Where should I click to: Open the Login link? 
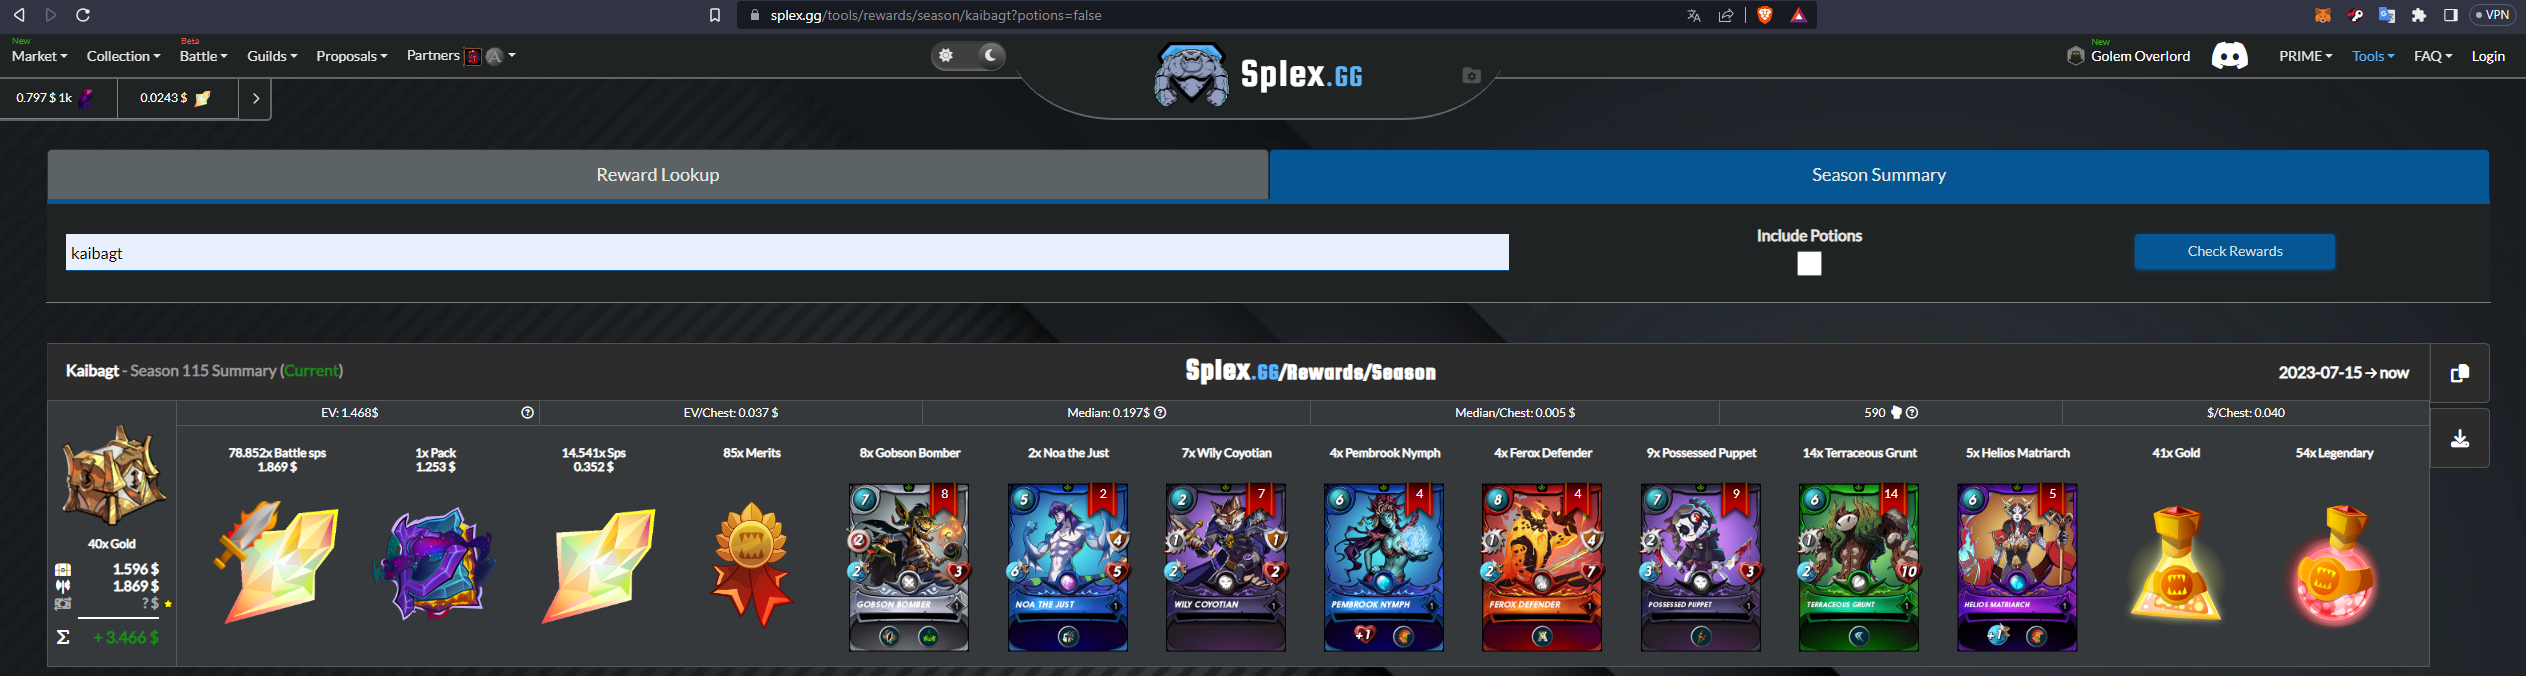[x=2488, y=56]
